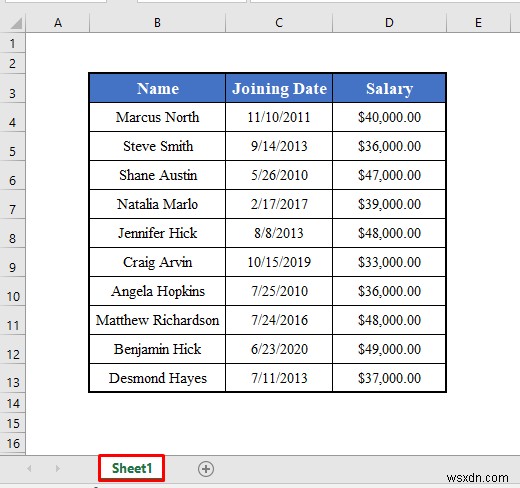Select row 14 header
The width and height of the screenshot is (520, 488).
click(x=13, y=403)
